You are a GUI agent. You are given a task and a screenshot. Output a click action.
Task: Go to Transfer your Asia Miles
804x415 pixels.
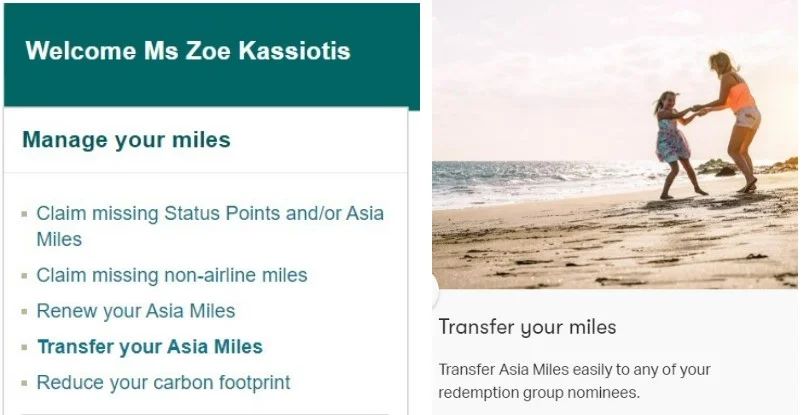pyautogui.click(x=149, y=348)
